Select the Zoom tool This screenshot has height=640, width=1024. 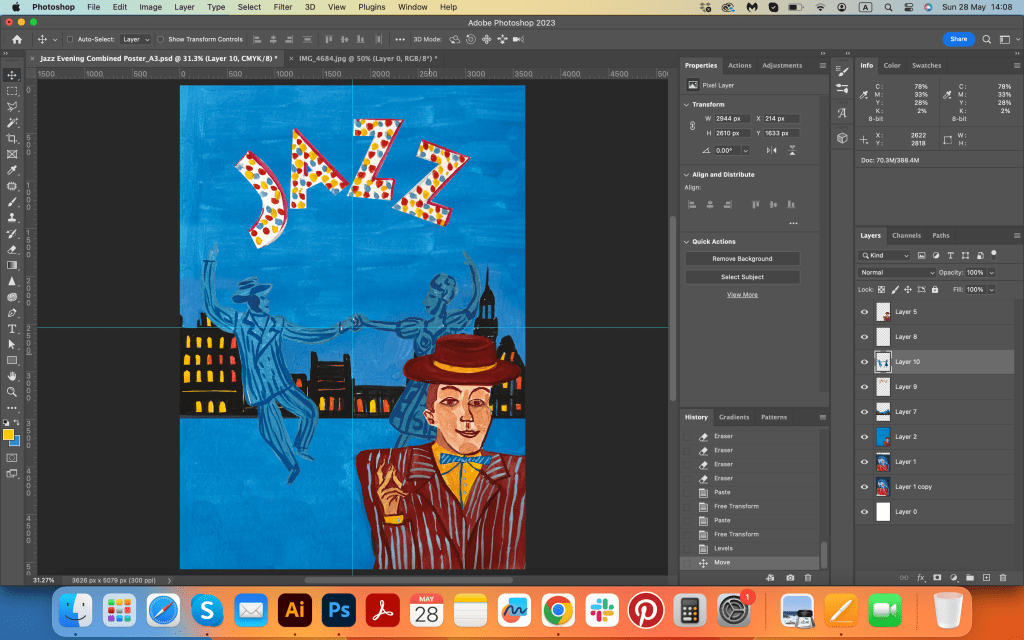click(x=12, y=391)
